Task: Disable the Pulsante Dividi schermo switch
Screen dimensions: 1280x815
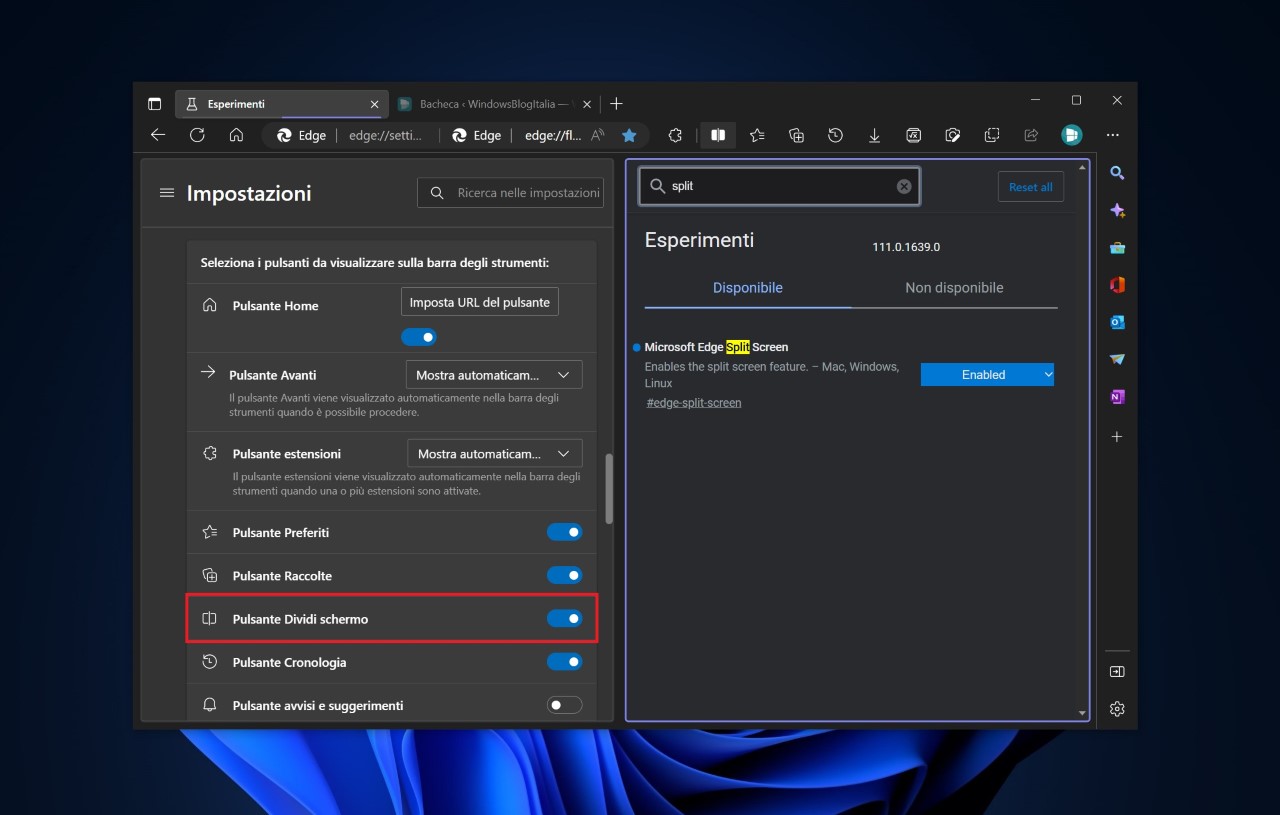Action: click(x=564, y=618)
